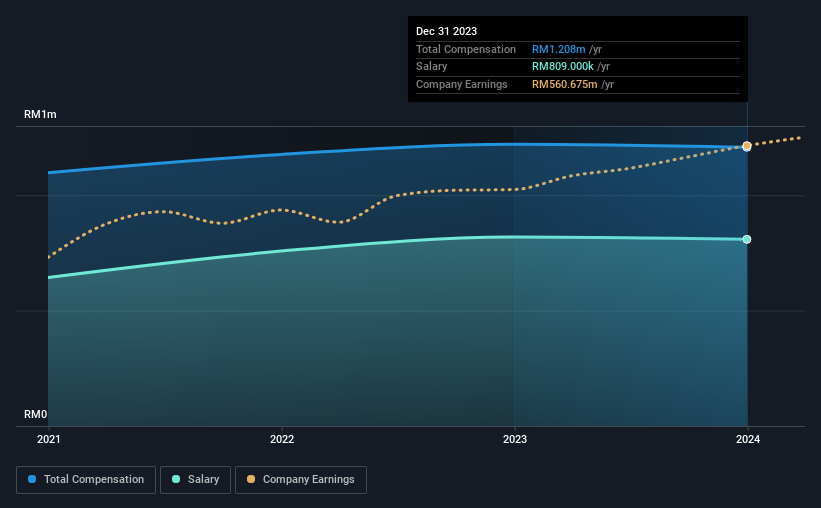Click the 2021 x-axis label
The image size is (821, 508).
49,439
